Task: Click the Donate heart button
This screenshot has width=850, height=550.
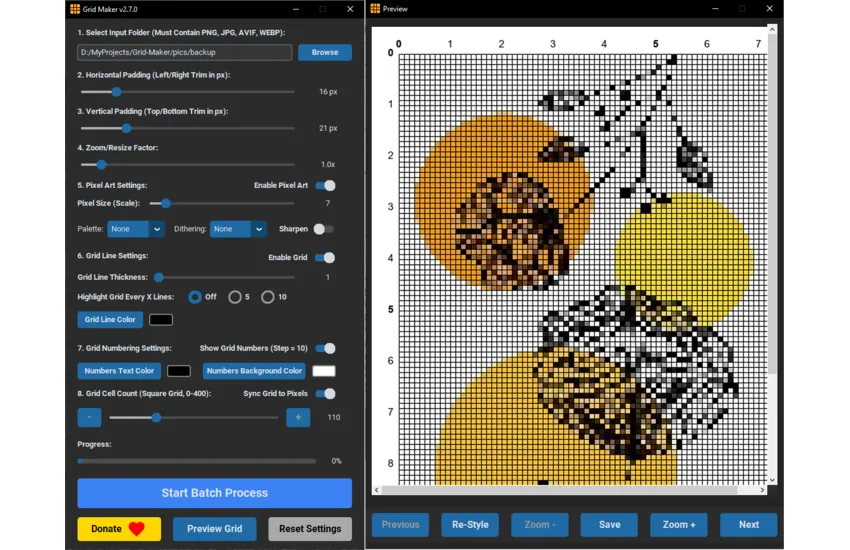Action: click(x=119, y=529)
